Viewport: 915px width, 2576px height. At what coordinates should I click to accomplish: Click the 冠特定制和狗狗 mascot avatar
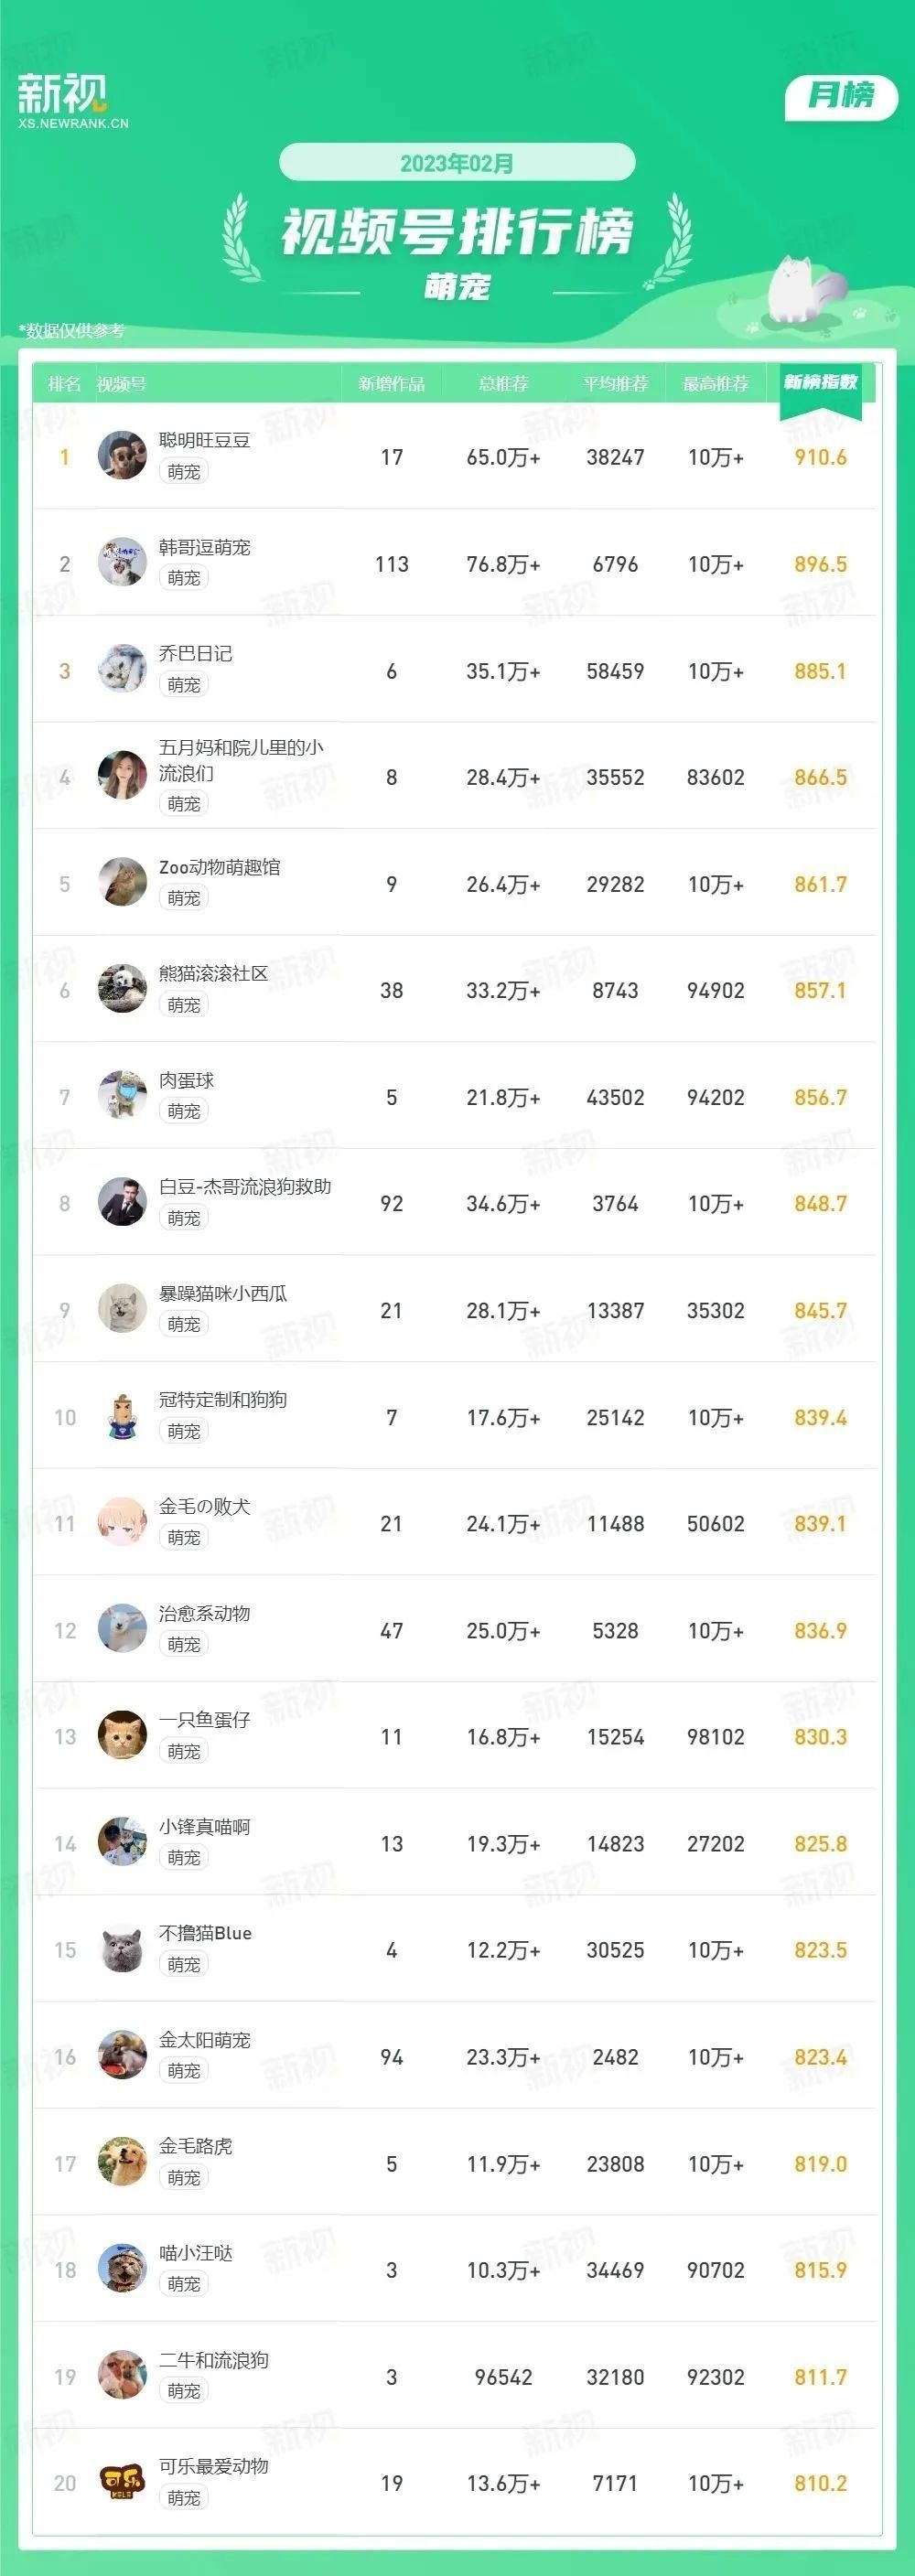122,1417
